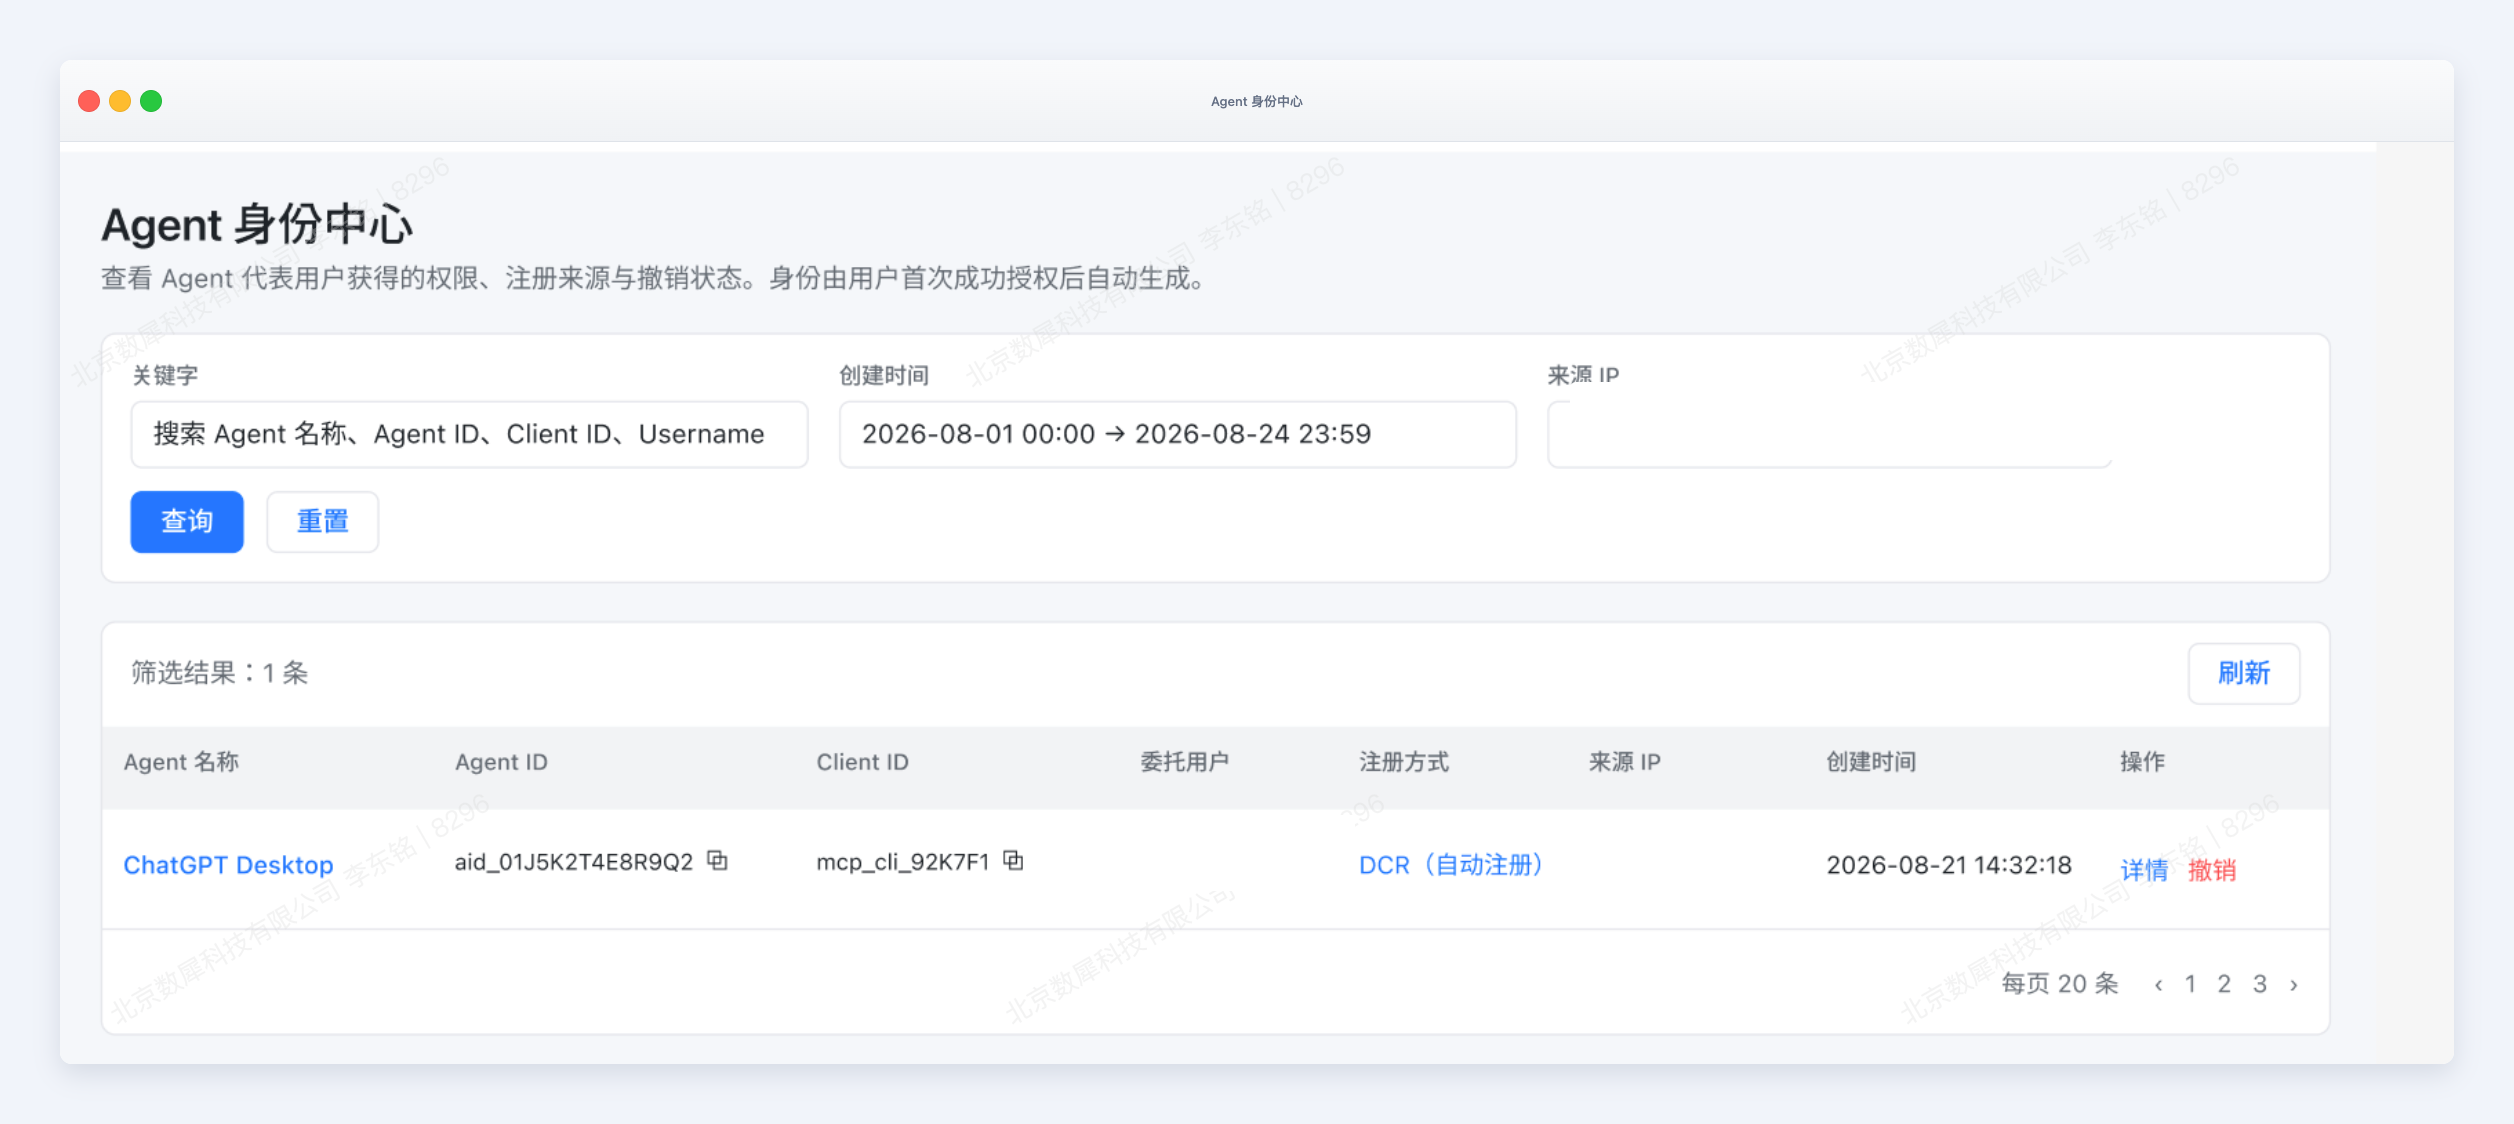Go to next page arrow
2514x1124 pixels.
(2294, 985)
